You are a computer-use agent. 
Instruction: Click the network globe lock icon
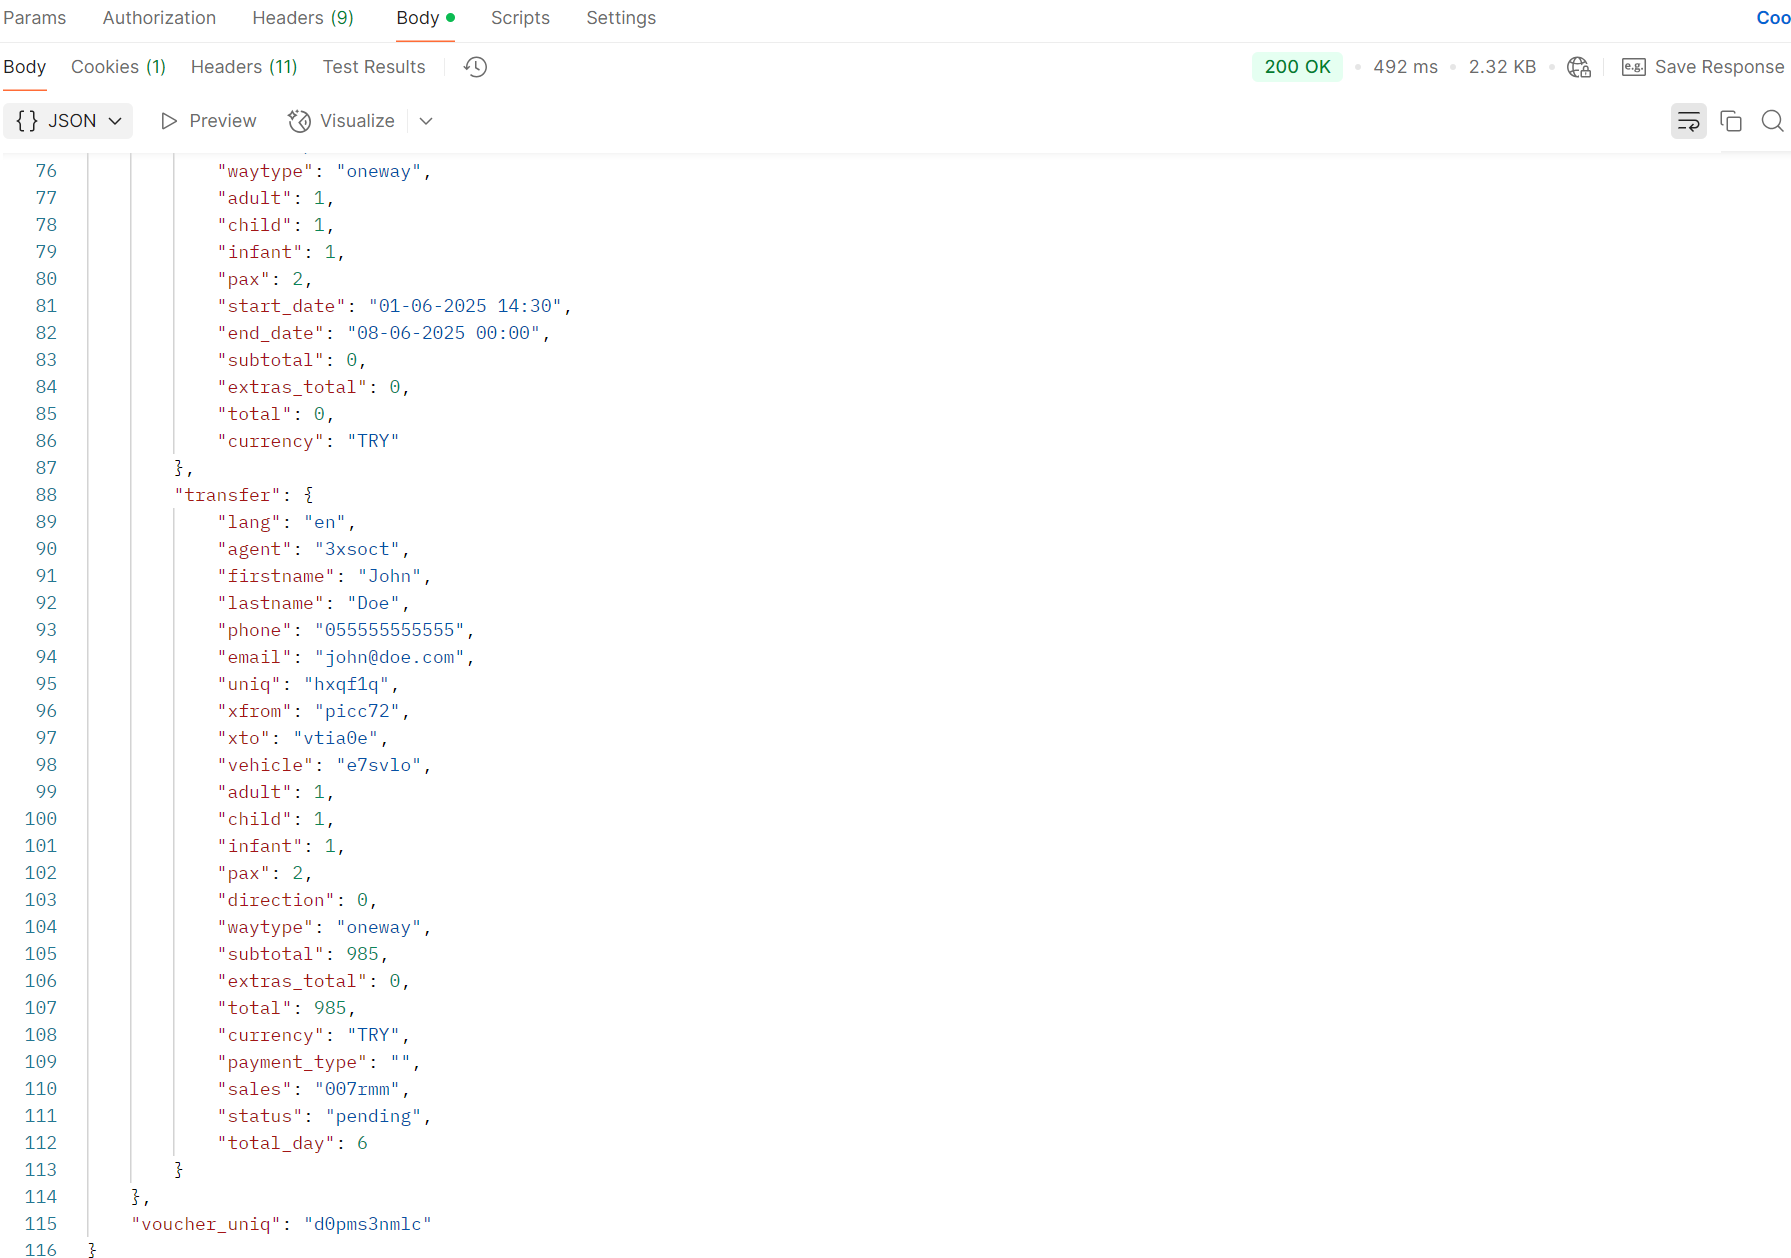[1579, 67]
